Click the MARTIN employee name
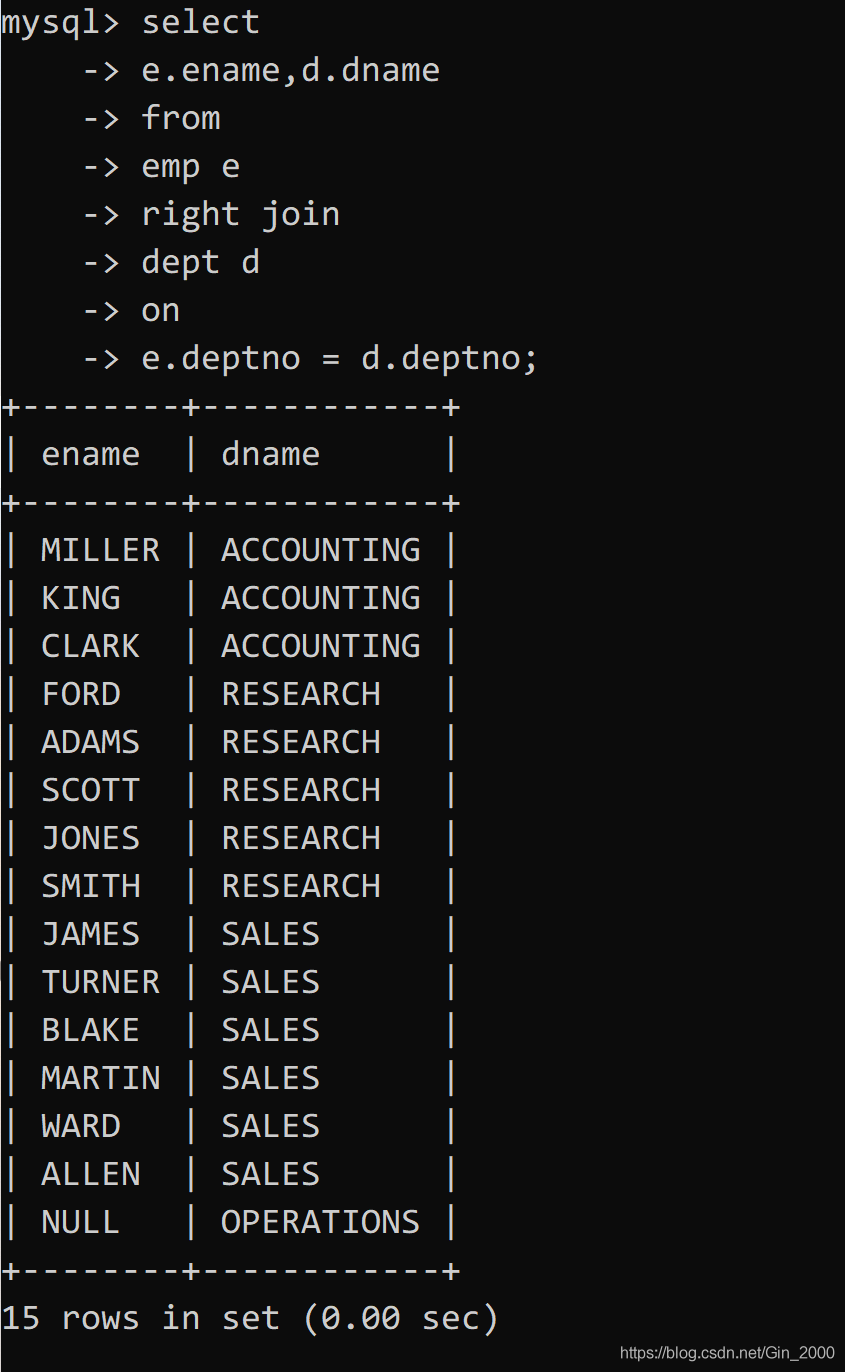This screenshot has width=845, height=1372. [x=100, y=1078]
